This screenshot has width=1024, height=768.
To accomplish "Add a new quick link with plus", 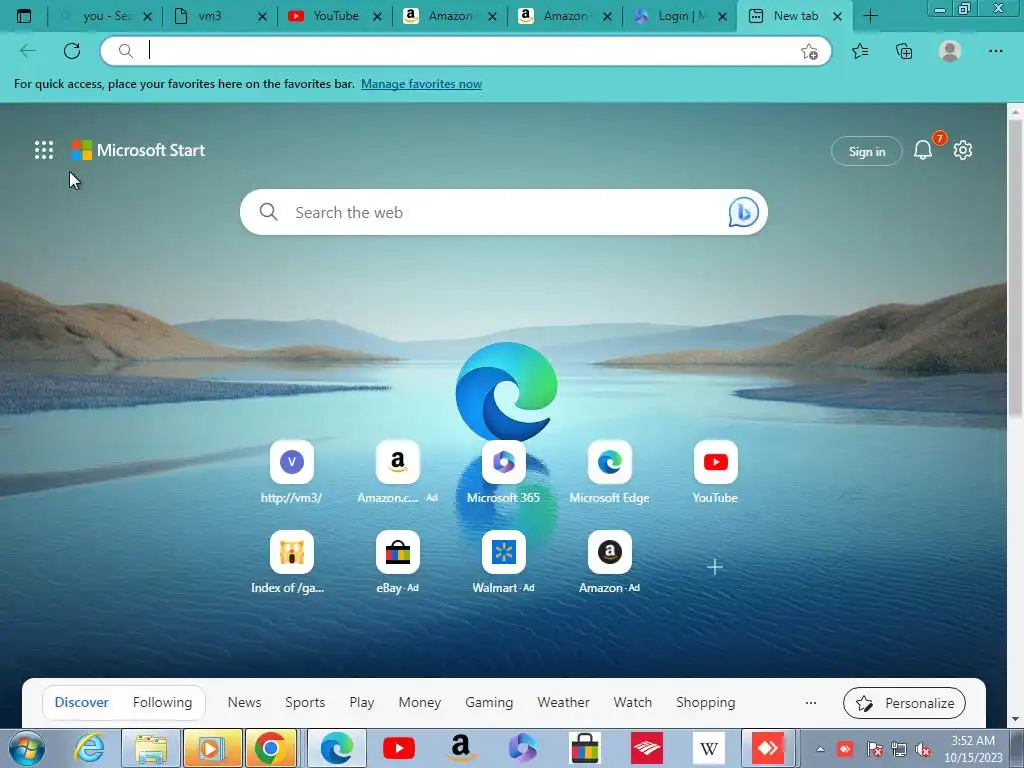I will (714, 567).
